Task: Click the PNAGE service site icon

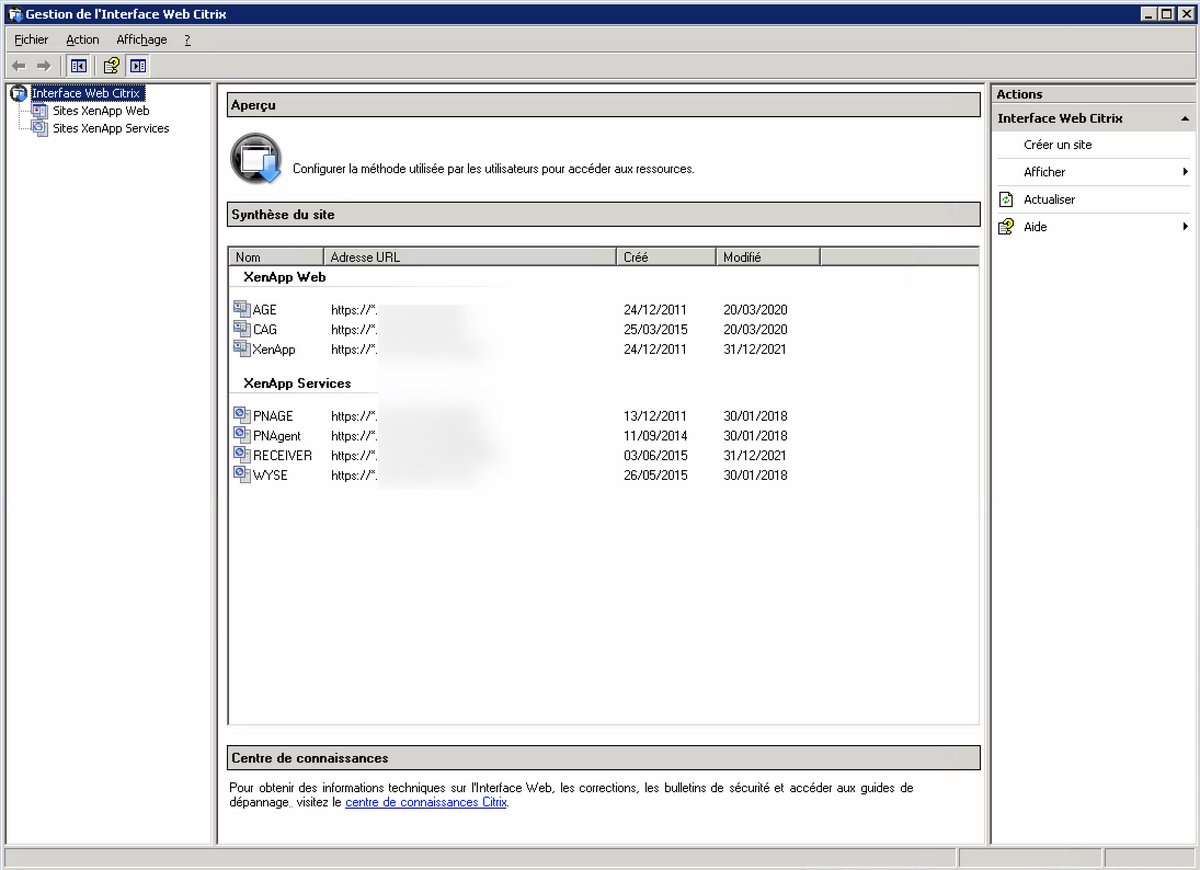Action: tap(241, 415)
